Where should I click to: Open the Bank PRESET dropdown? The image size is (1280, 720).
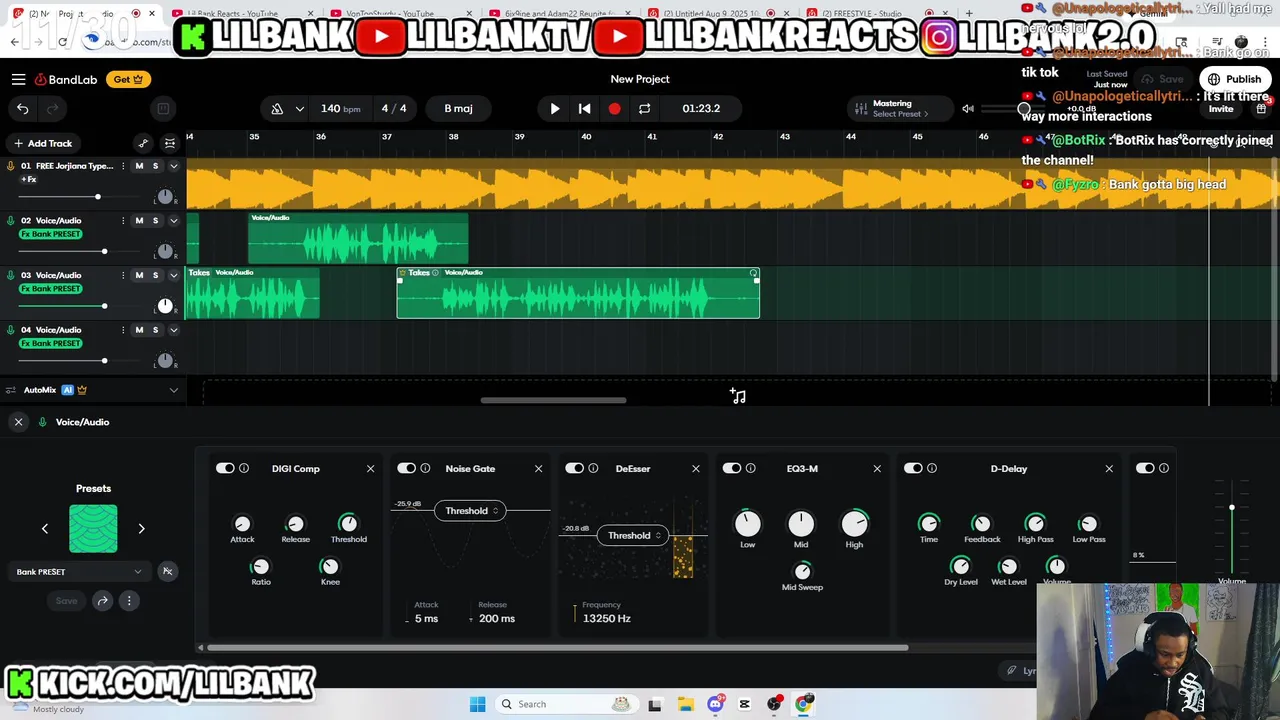click(79, 572)
